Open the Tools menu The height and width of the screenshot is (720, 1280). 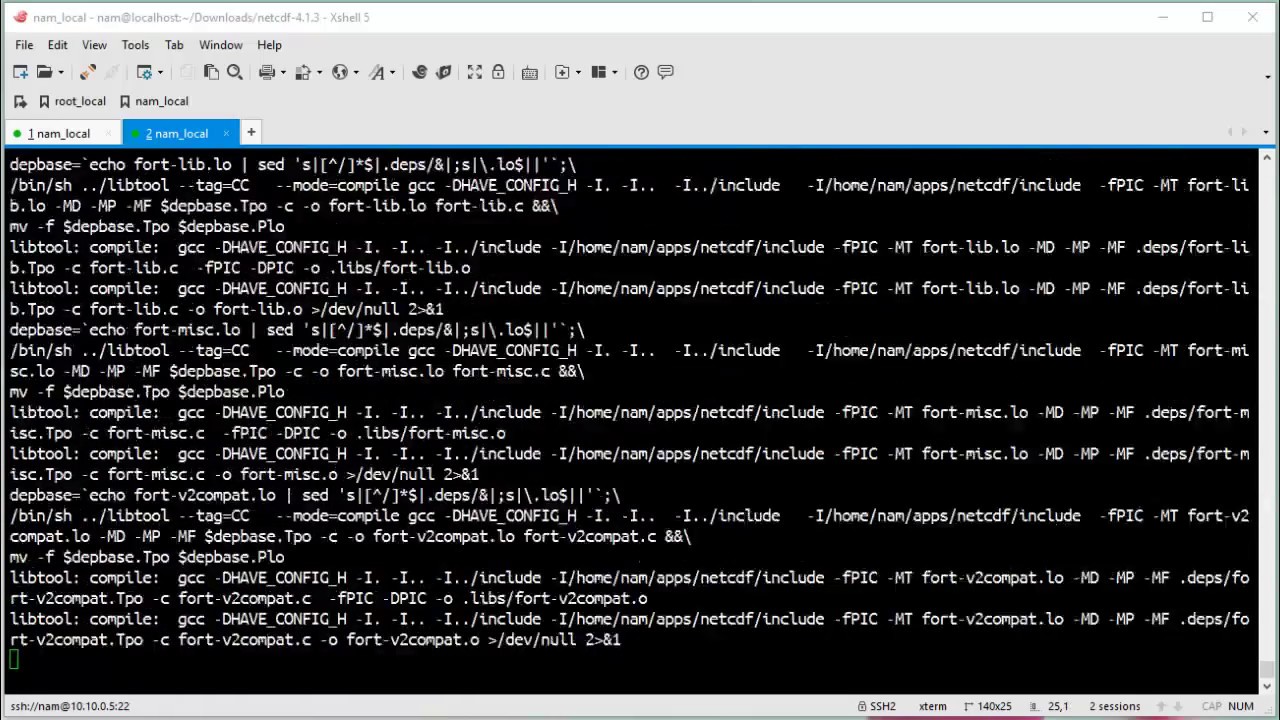(x=135, y=45)
